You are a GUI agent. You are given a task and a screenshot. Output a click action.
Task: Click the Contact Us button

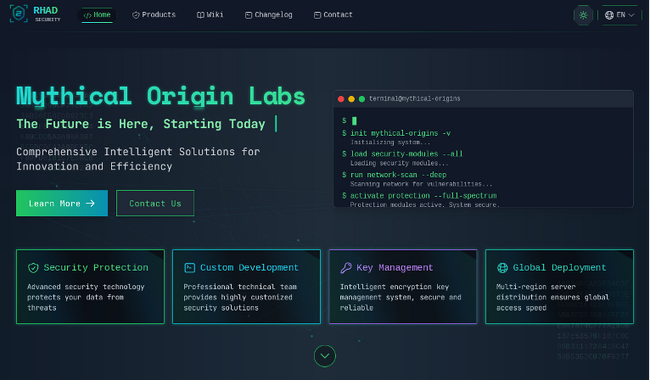pyautogui.click(x=155, y=203)
